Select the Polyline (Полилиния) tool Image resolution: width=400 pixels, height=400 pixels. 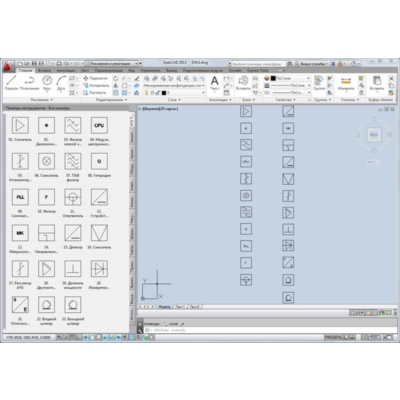tap(29, 83)
